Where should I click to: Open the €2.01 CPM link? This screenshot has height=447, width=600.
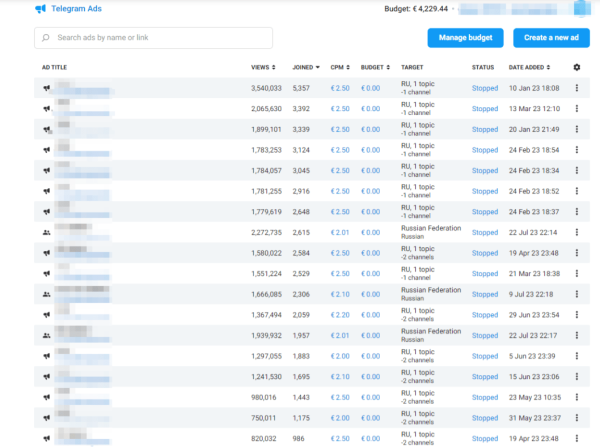click(x=340, y=232)
